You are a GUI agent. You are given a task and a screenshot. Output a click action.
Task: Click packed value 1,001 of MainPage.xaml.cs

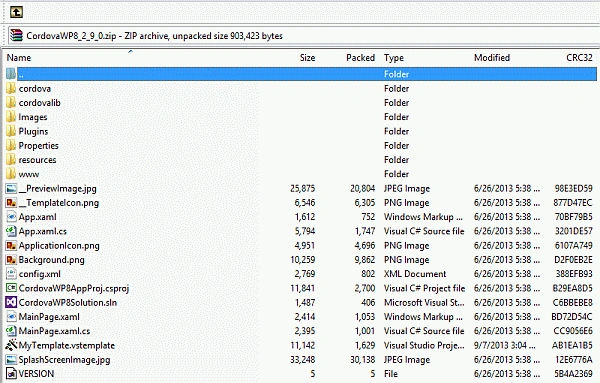[x=365, y=331]
